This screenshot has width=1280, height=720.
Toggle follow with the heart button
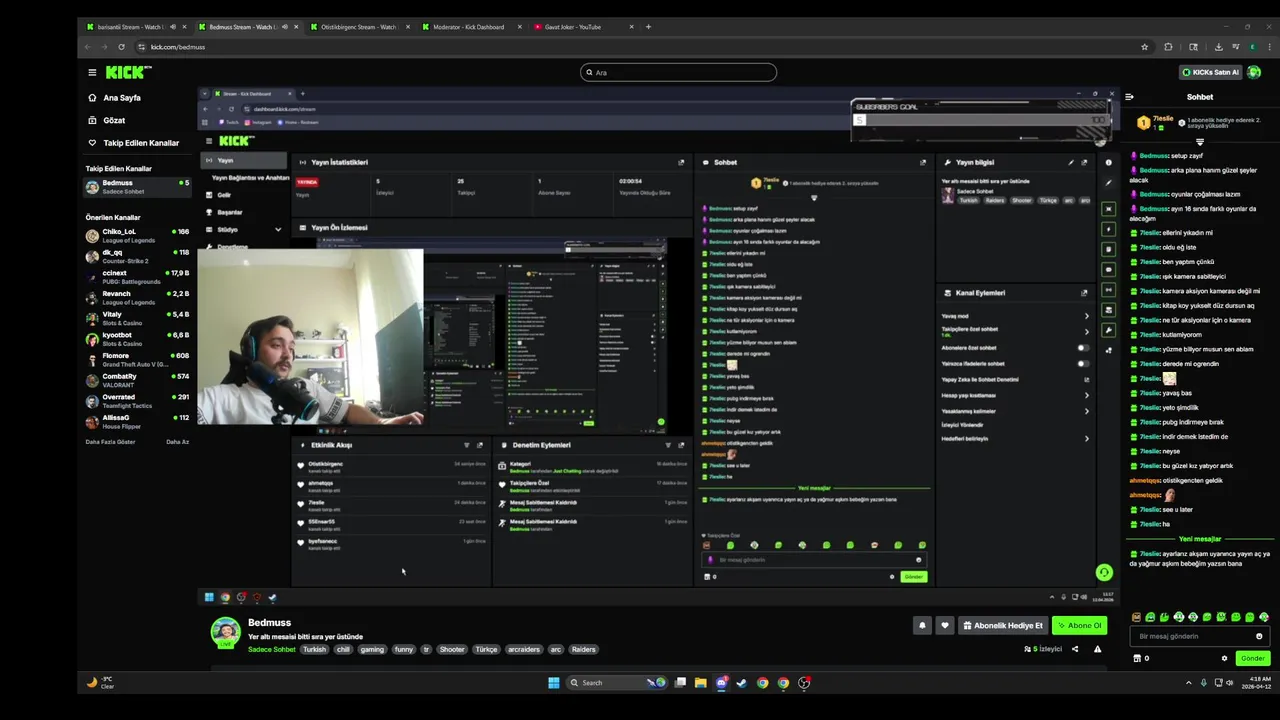[x=944, y=625]
